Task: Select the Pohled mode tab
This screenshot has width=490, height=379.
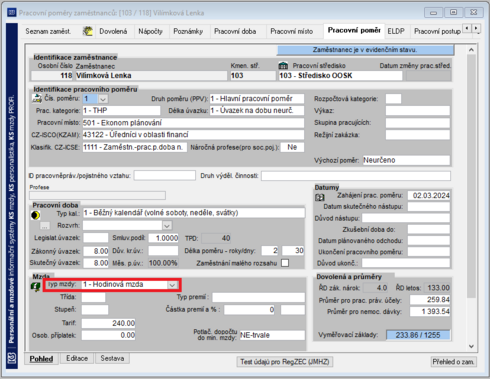Action: (x=41, y=359)
